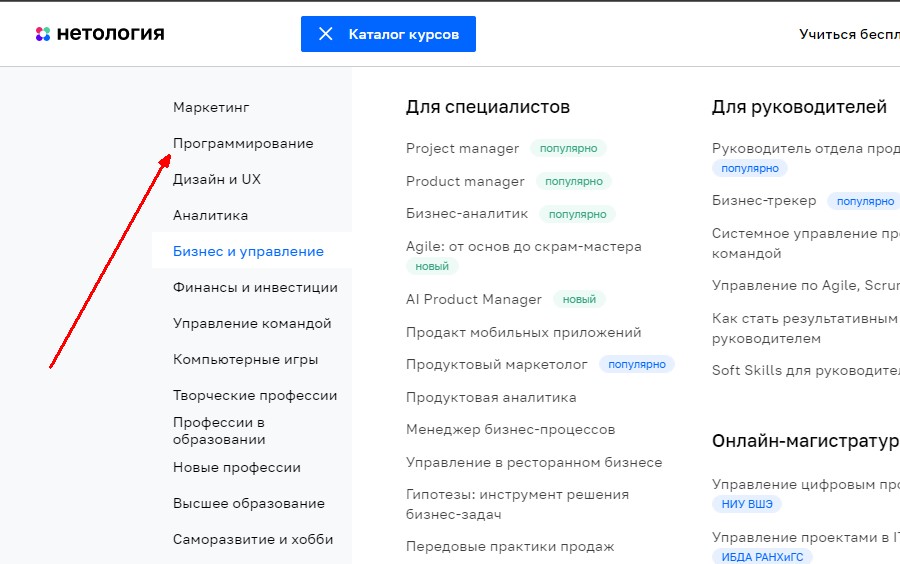900x564 pixels.
Task: Open Soft Skills для руководителей course
Action: tap(806, 371)
